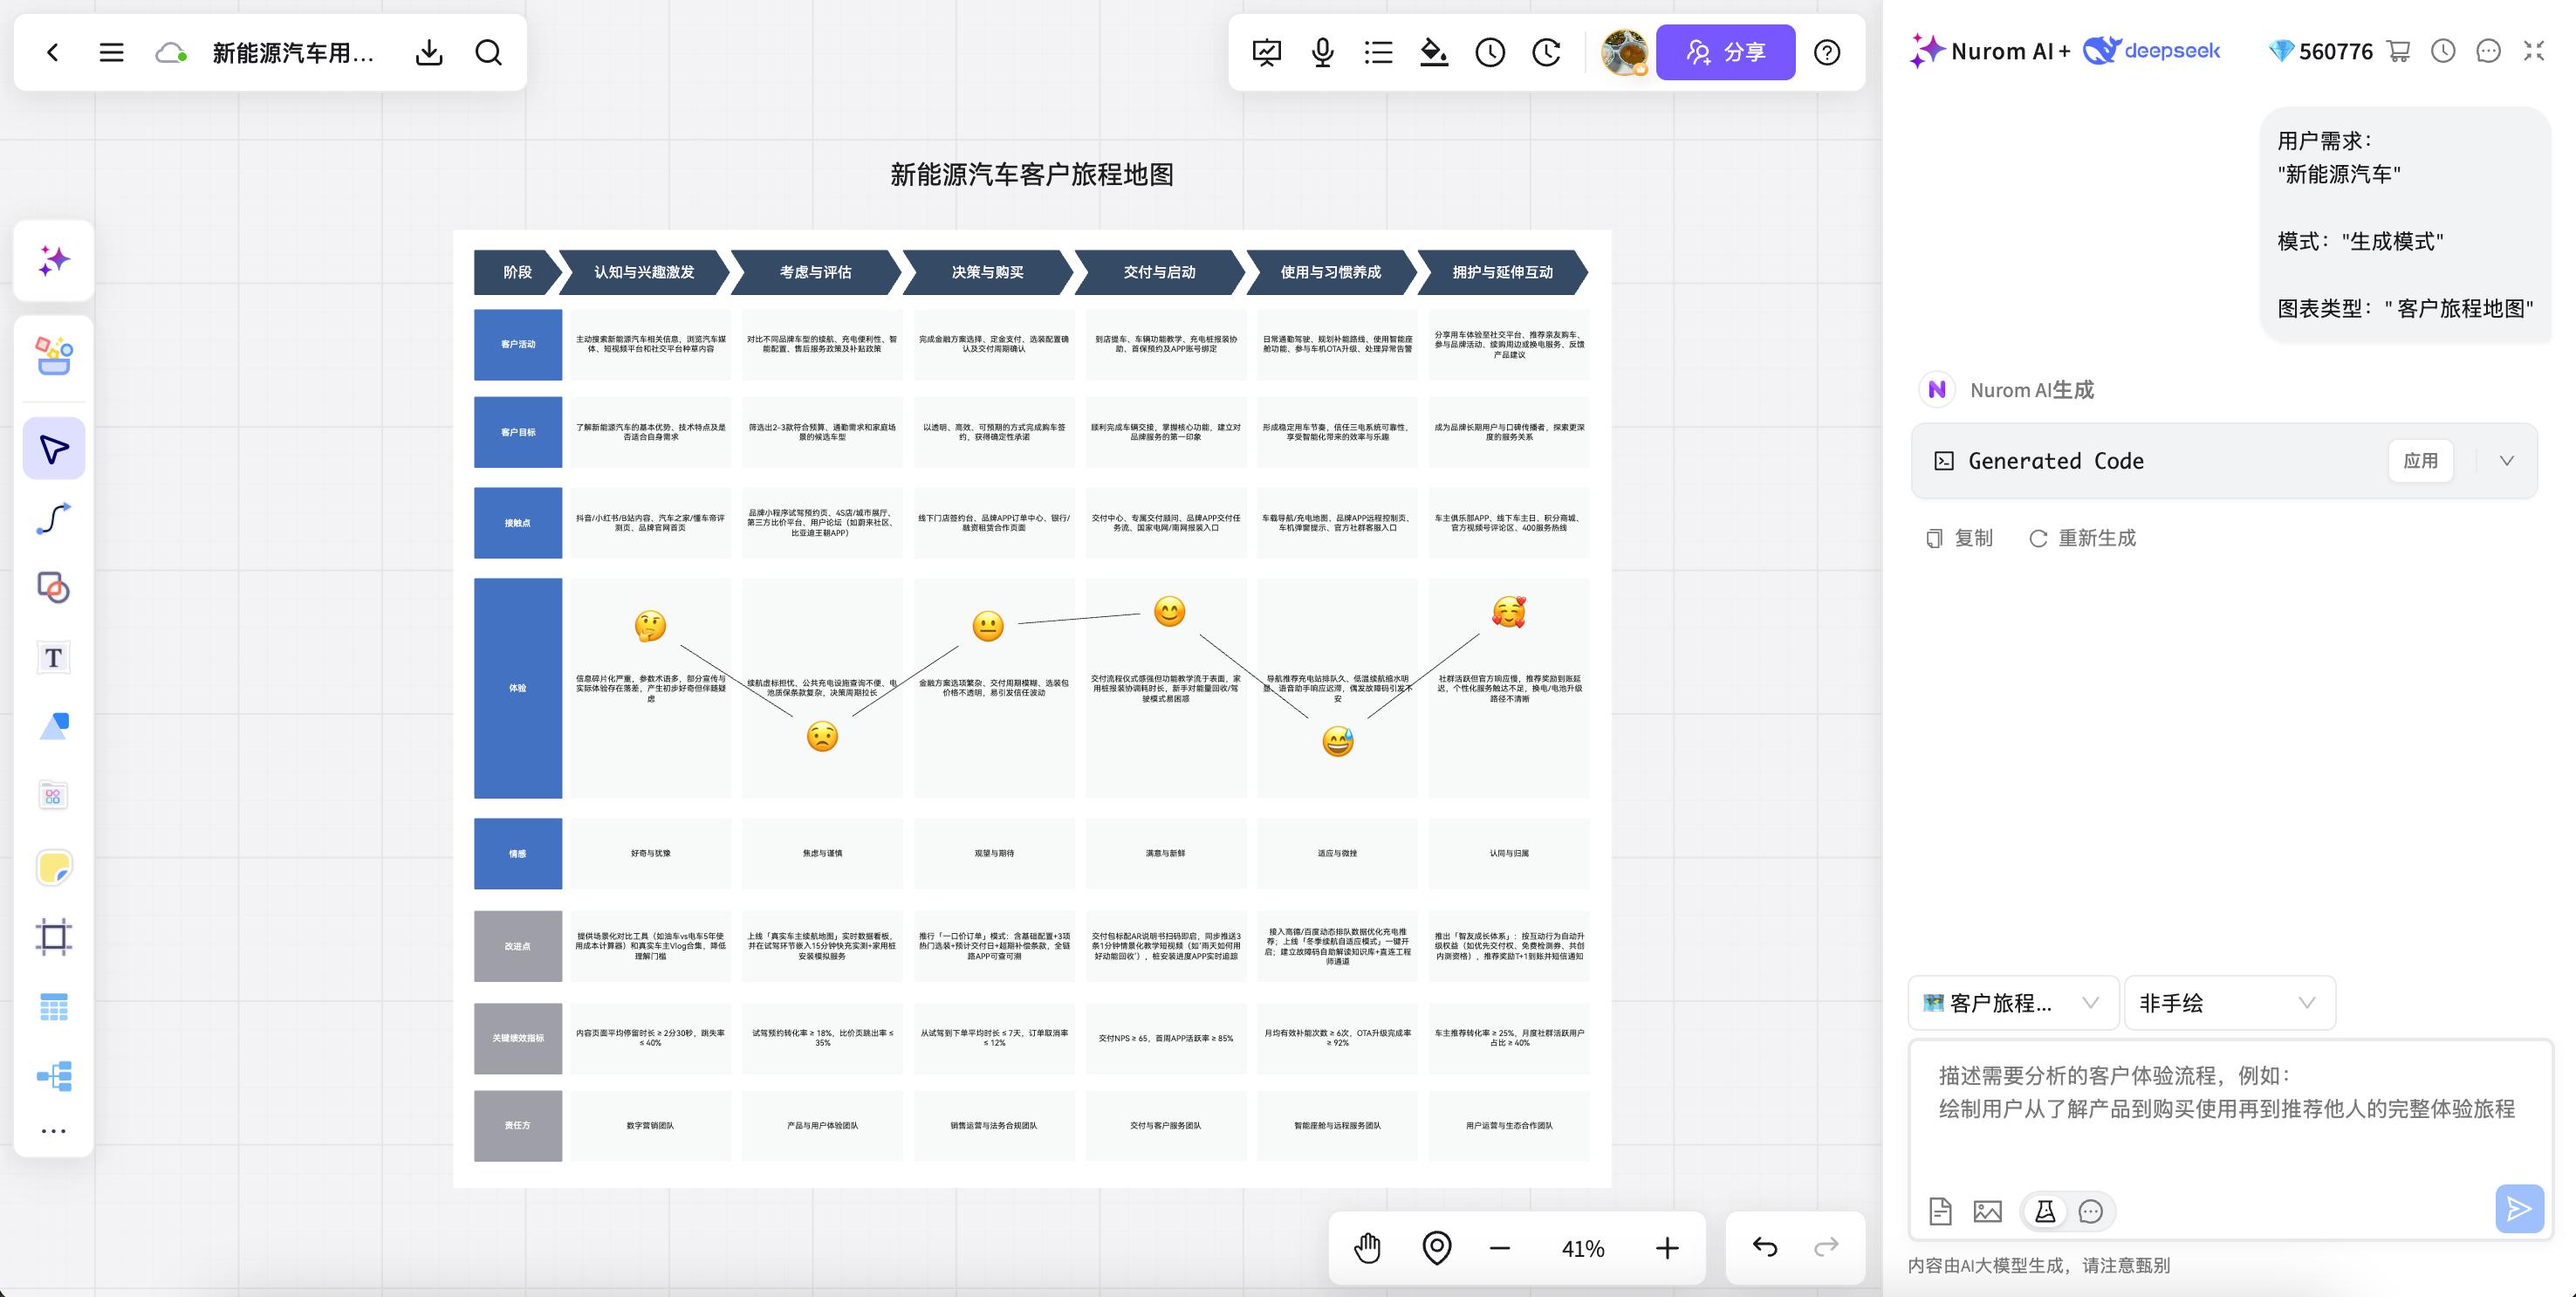
Task: Click 应用 to apply generated code
Action: click(x=2420, y=461)
